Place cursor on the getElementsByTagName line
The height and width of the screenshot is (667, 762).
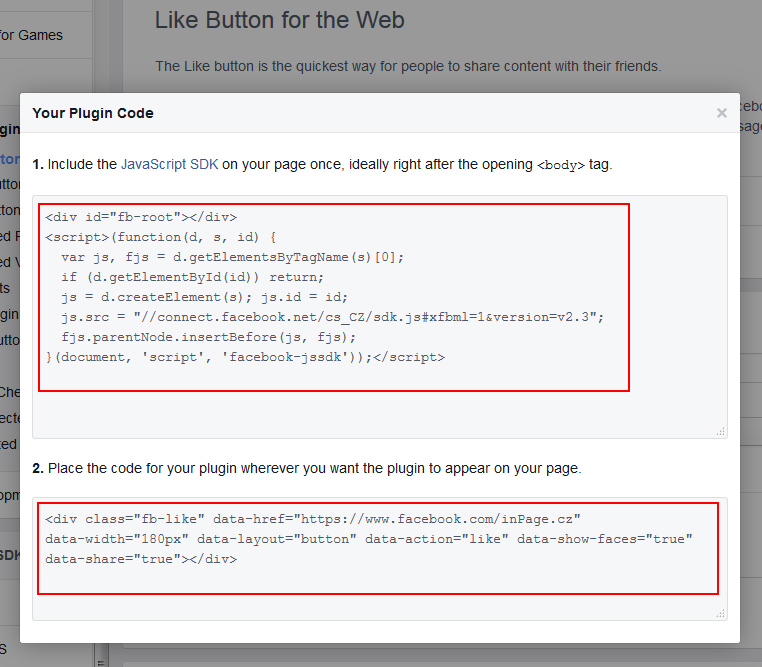pos(232,257)
